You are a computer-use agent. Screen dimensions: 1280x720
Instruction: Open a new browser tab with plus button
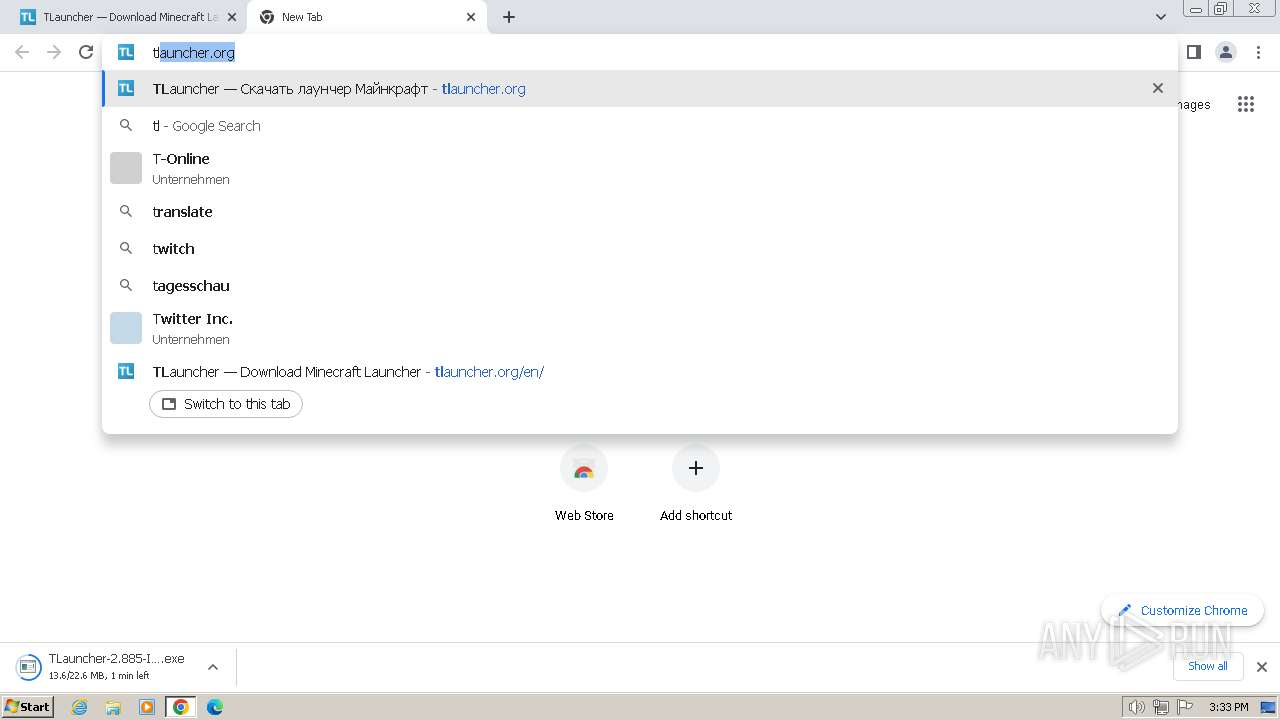coord(508,17)
